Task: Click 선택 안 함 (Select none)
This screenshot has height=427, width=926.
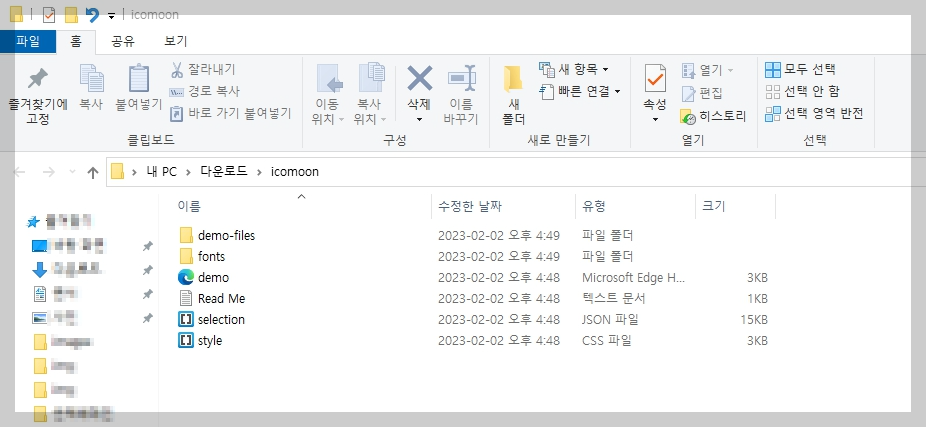Action: (x=802, y=91)
